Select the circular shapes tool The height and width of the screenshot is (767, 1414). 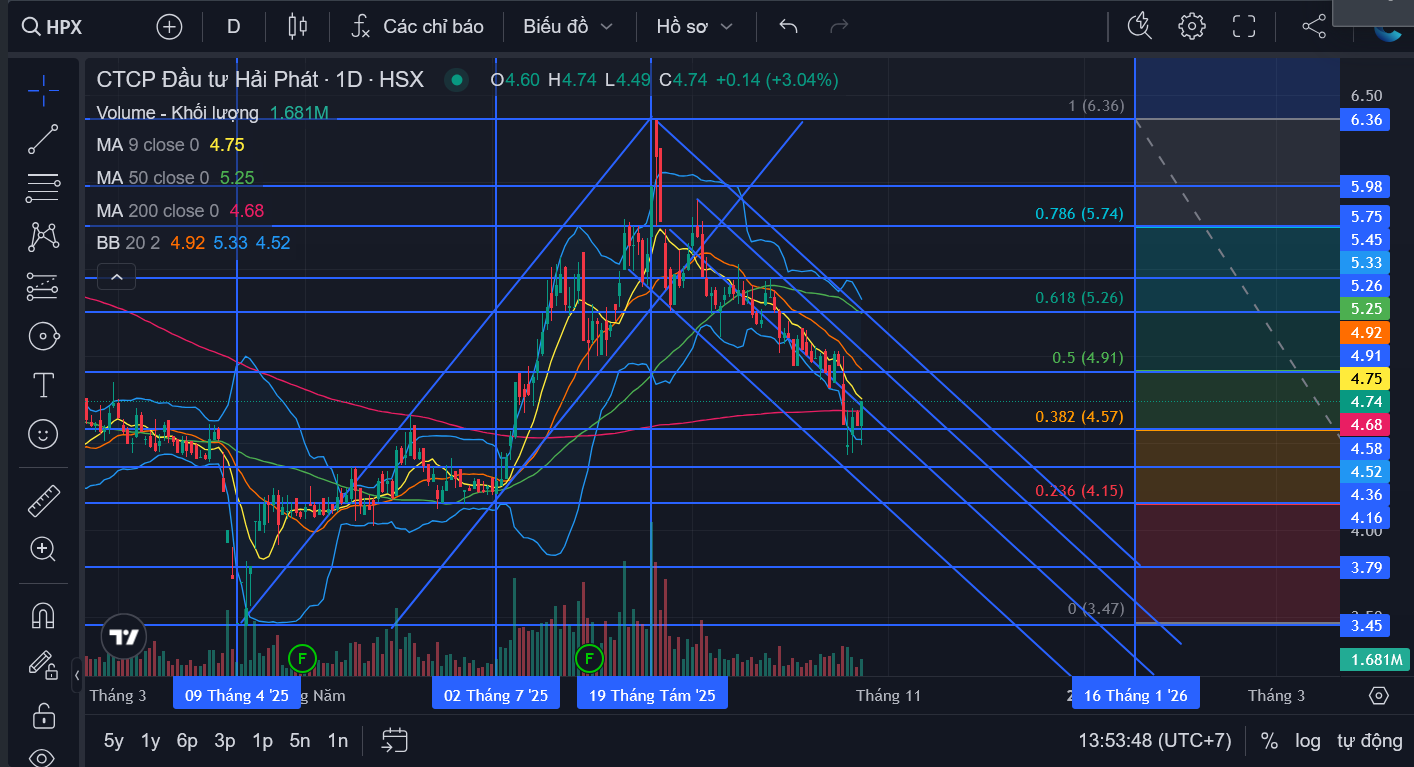pyautogui.click(x=43, y=335)
